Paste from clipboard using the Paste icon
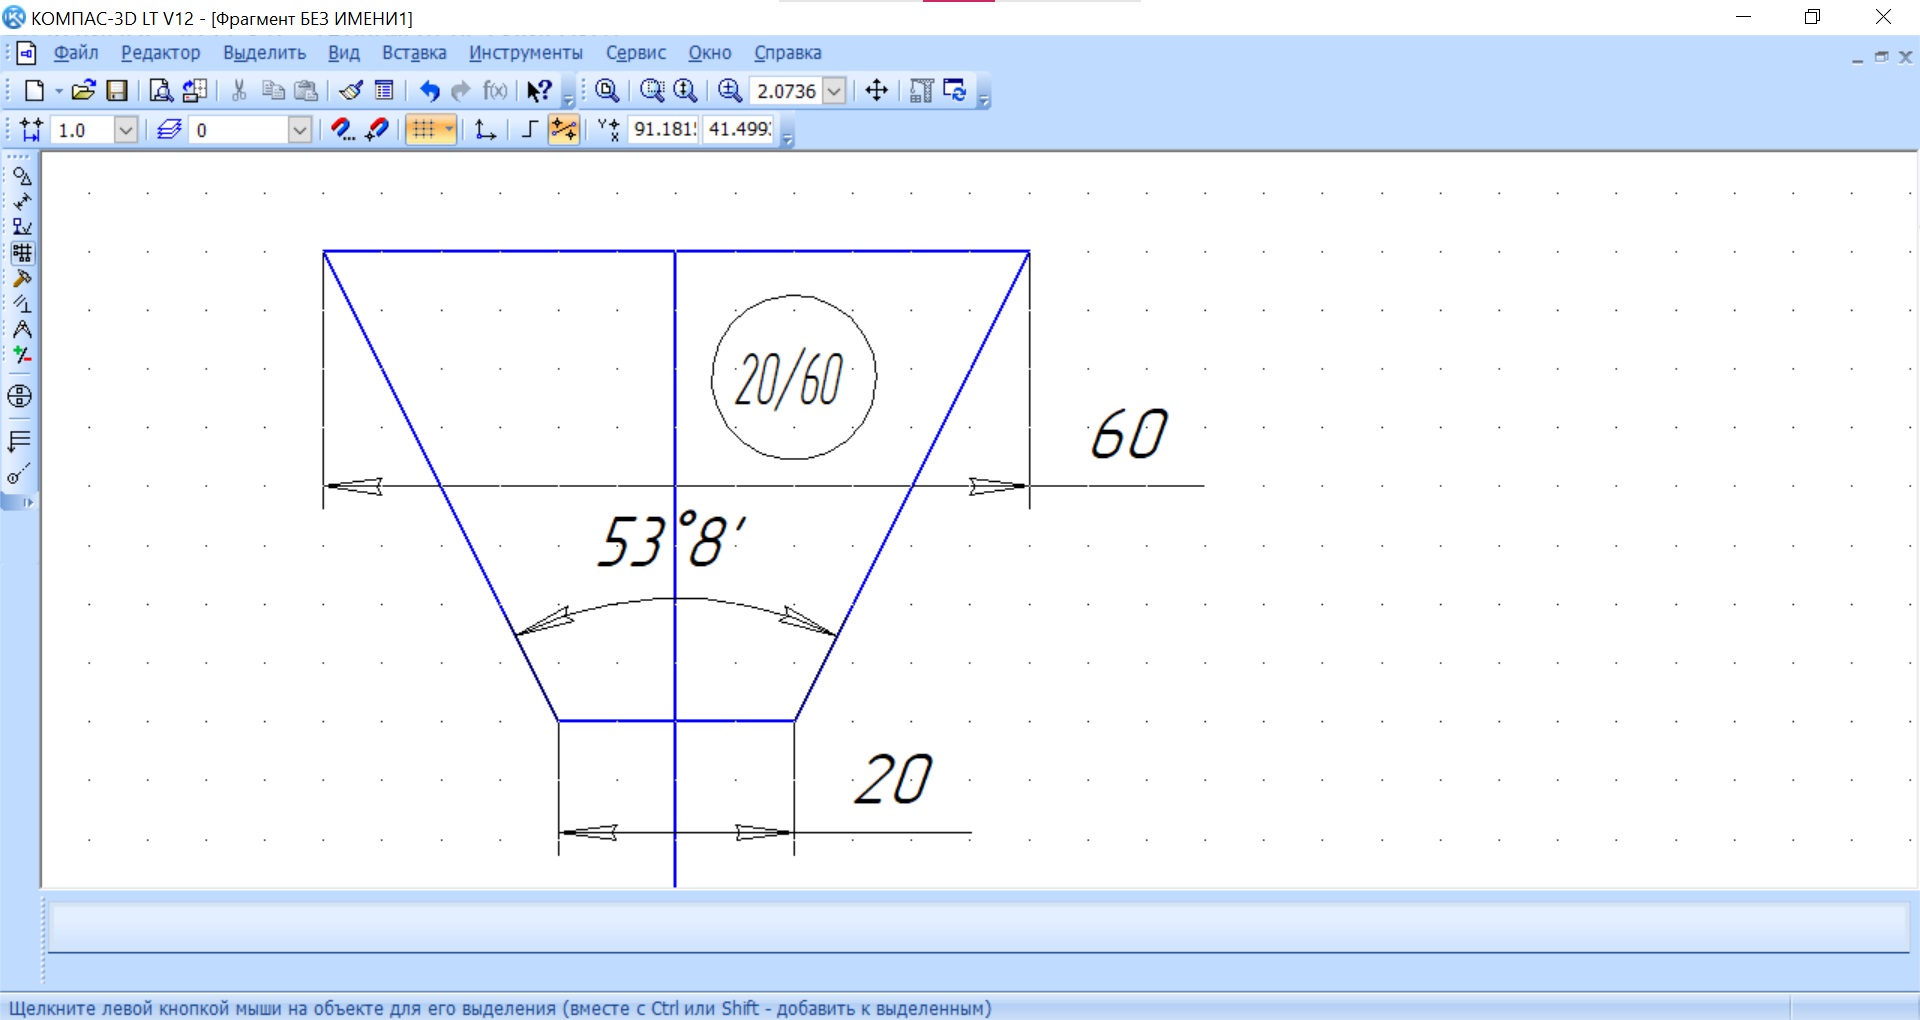This screenshot has height=1020, width=1920. coord(307,91)
